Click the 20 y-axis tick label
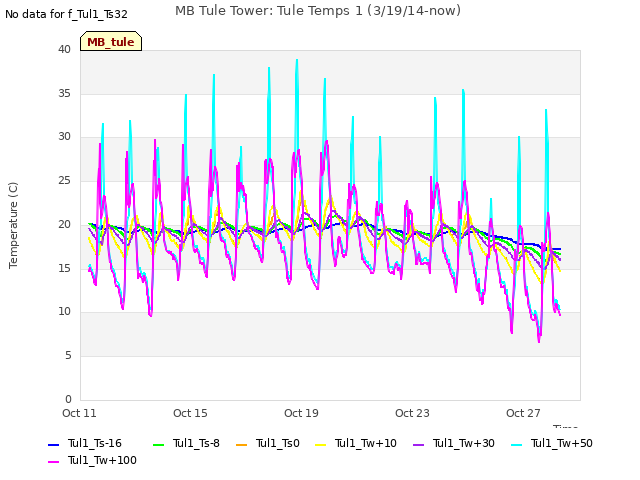 tap(64, 224)
